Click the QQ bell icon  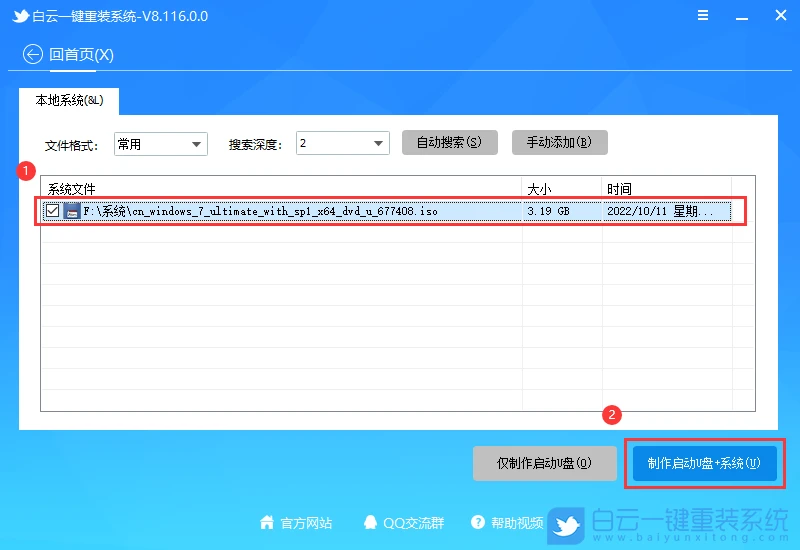pyautogui.click(x=370, y=522)
